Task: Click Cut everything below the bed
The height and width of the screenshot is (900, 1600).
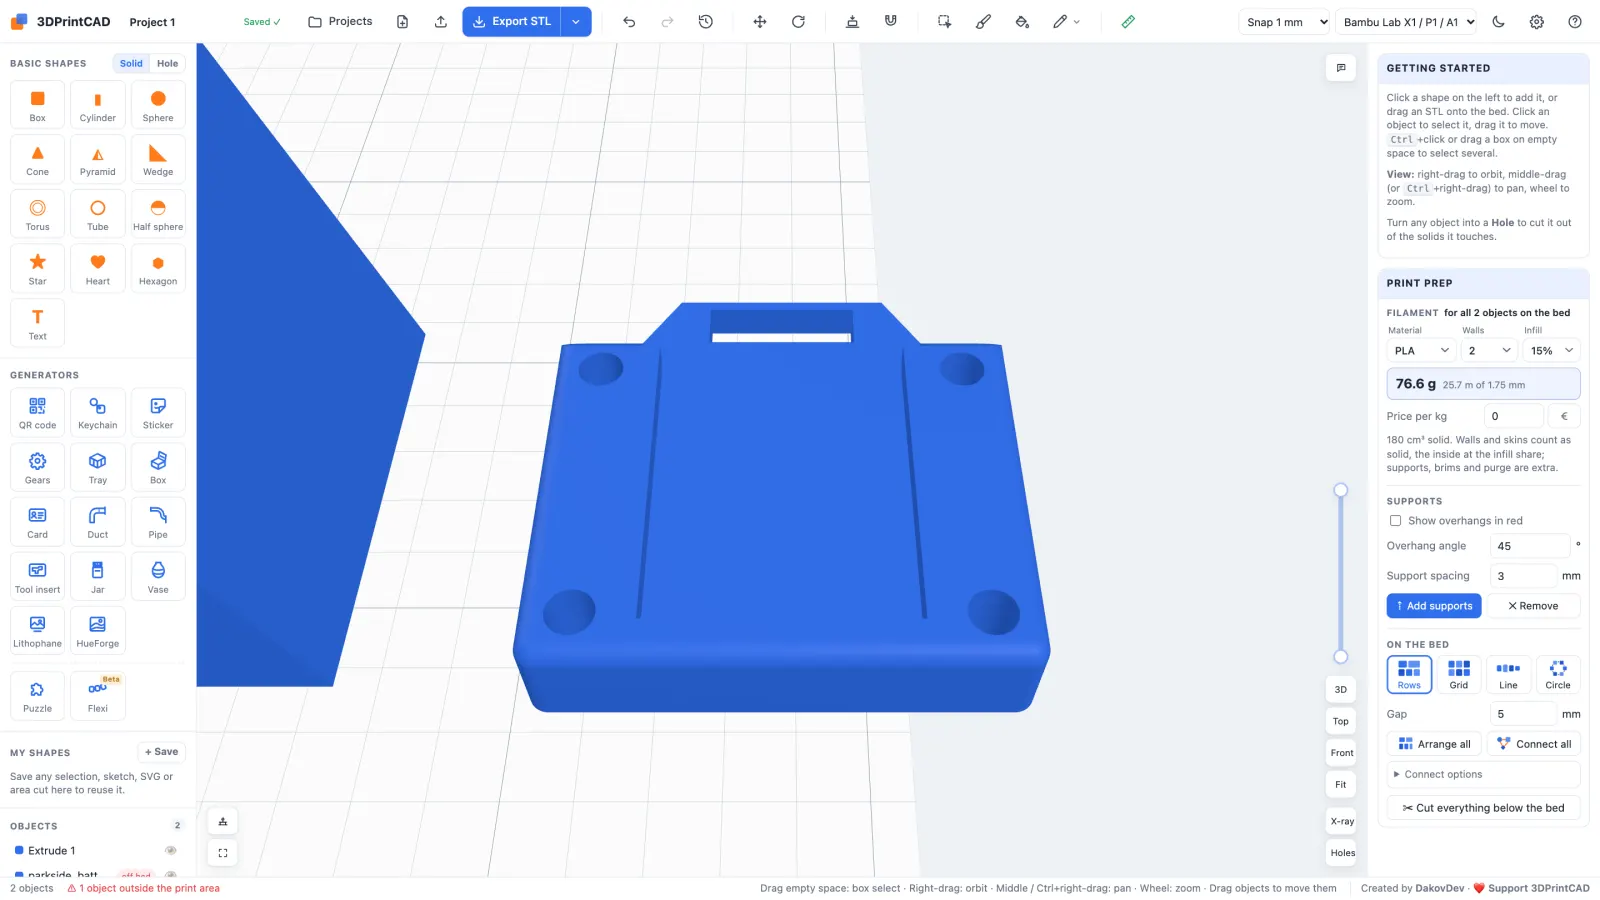Action: 1483,808
